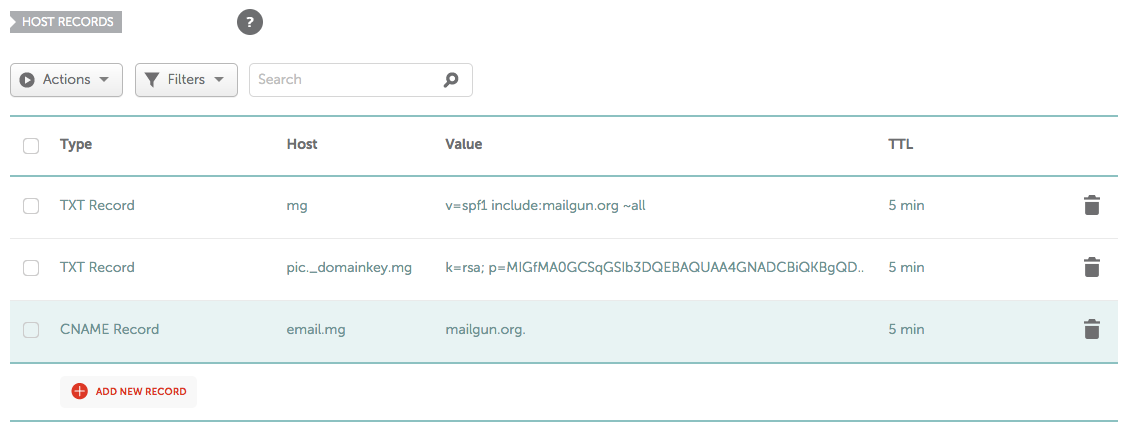
Task: Open the question mark help icon
Action: pos(249,22)
